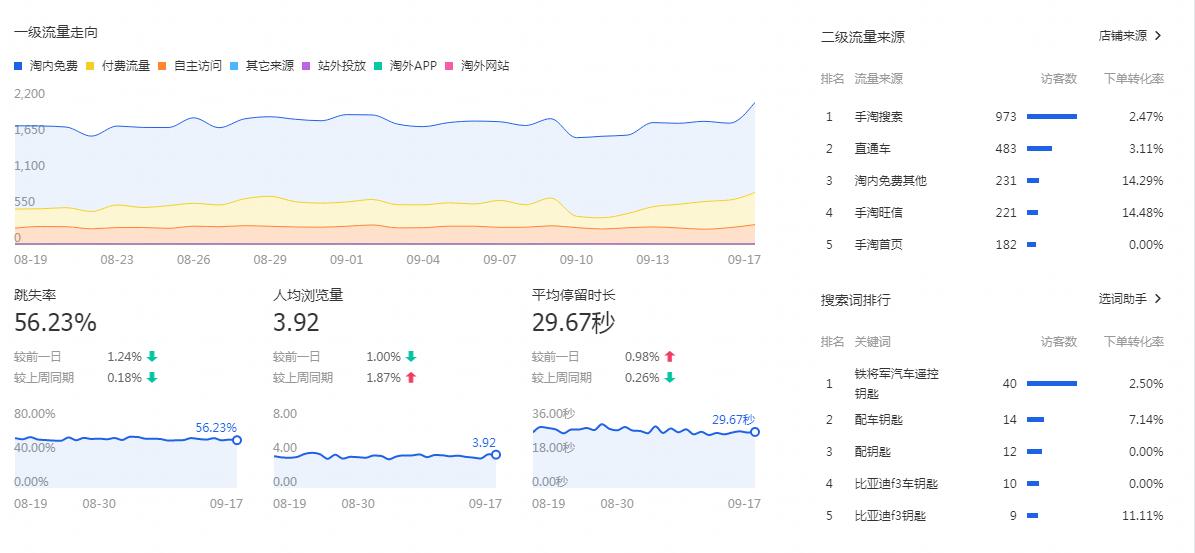Select the 直通车 traffic source row
Viewport: 1195px width, 553px height.
click(x=992, y=149)
